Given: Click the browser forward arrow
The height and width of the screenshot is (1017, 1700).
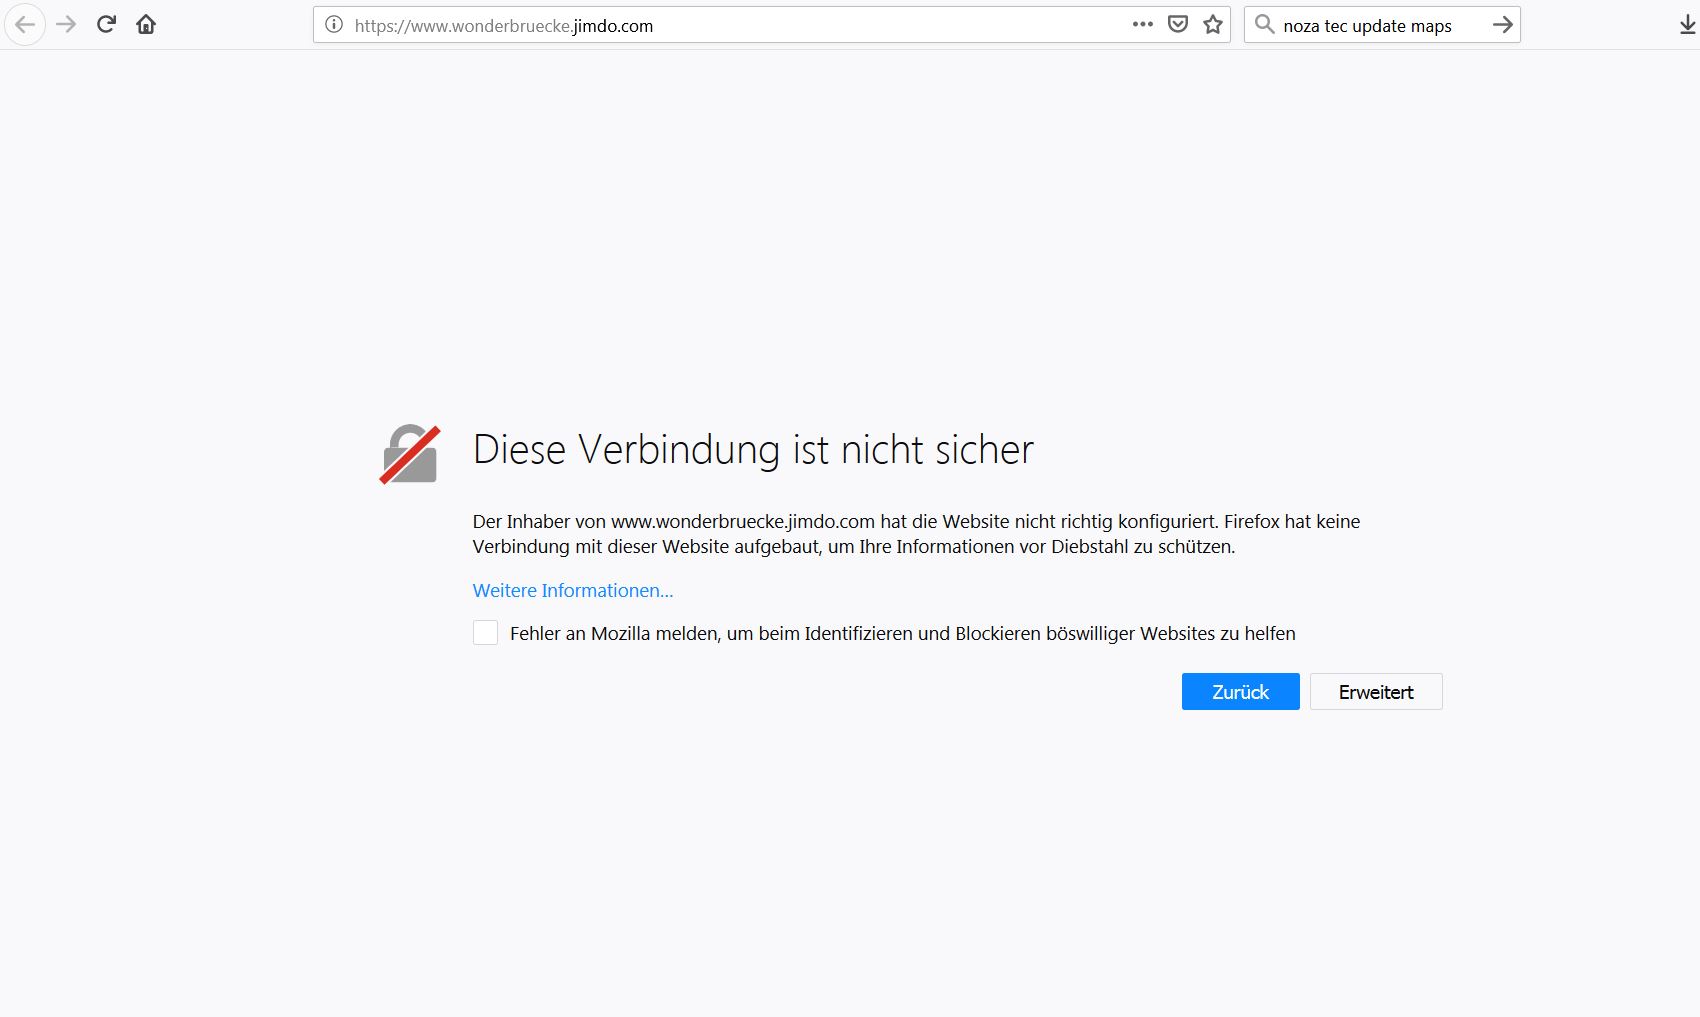Looking at the screenshot, I should point(67,25).
